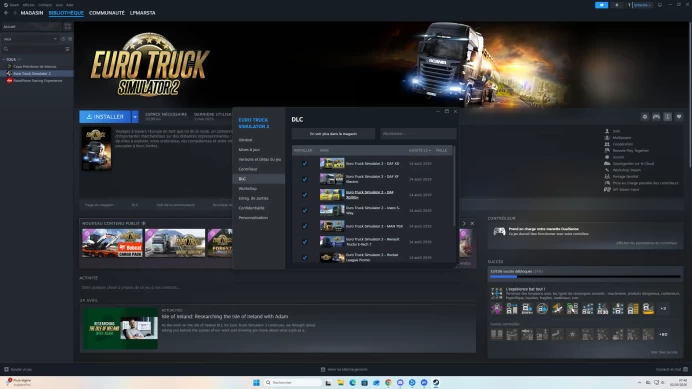The width and height of the screenshot is (692, 389).
Task: Open the Isle of Ireland news thumbnail
Action: coord(120,329)
